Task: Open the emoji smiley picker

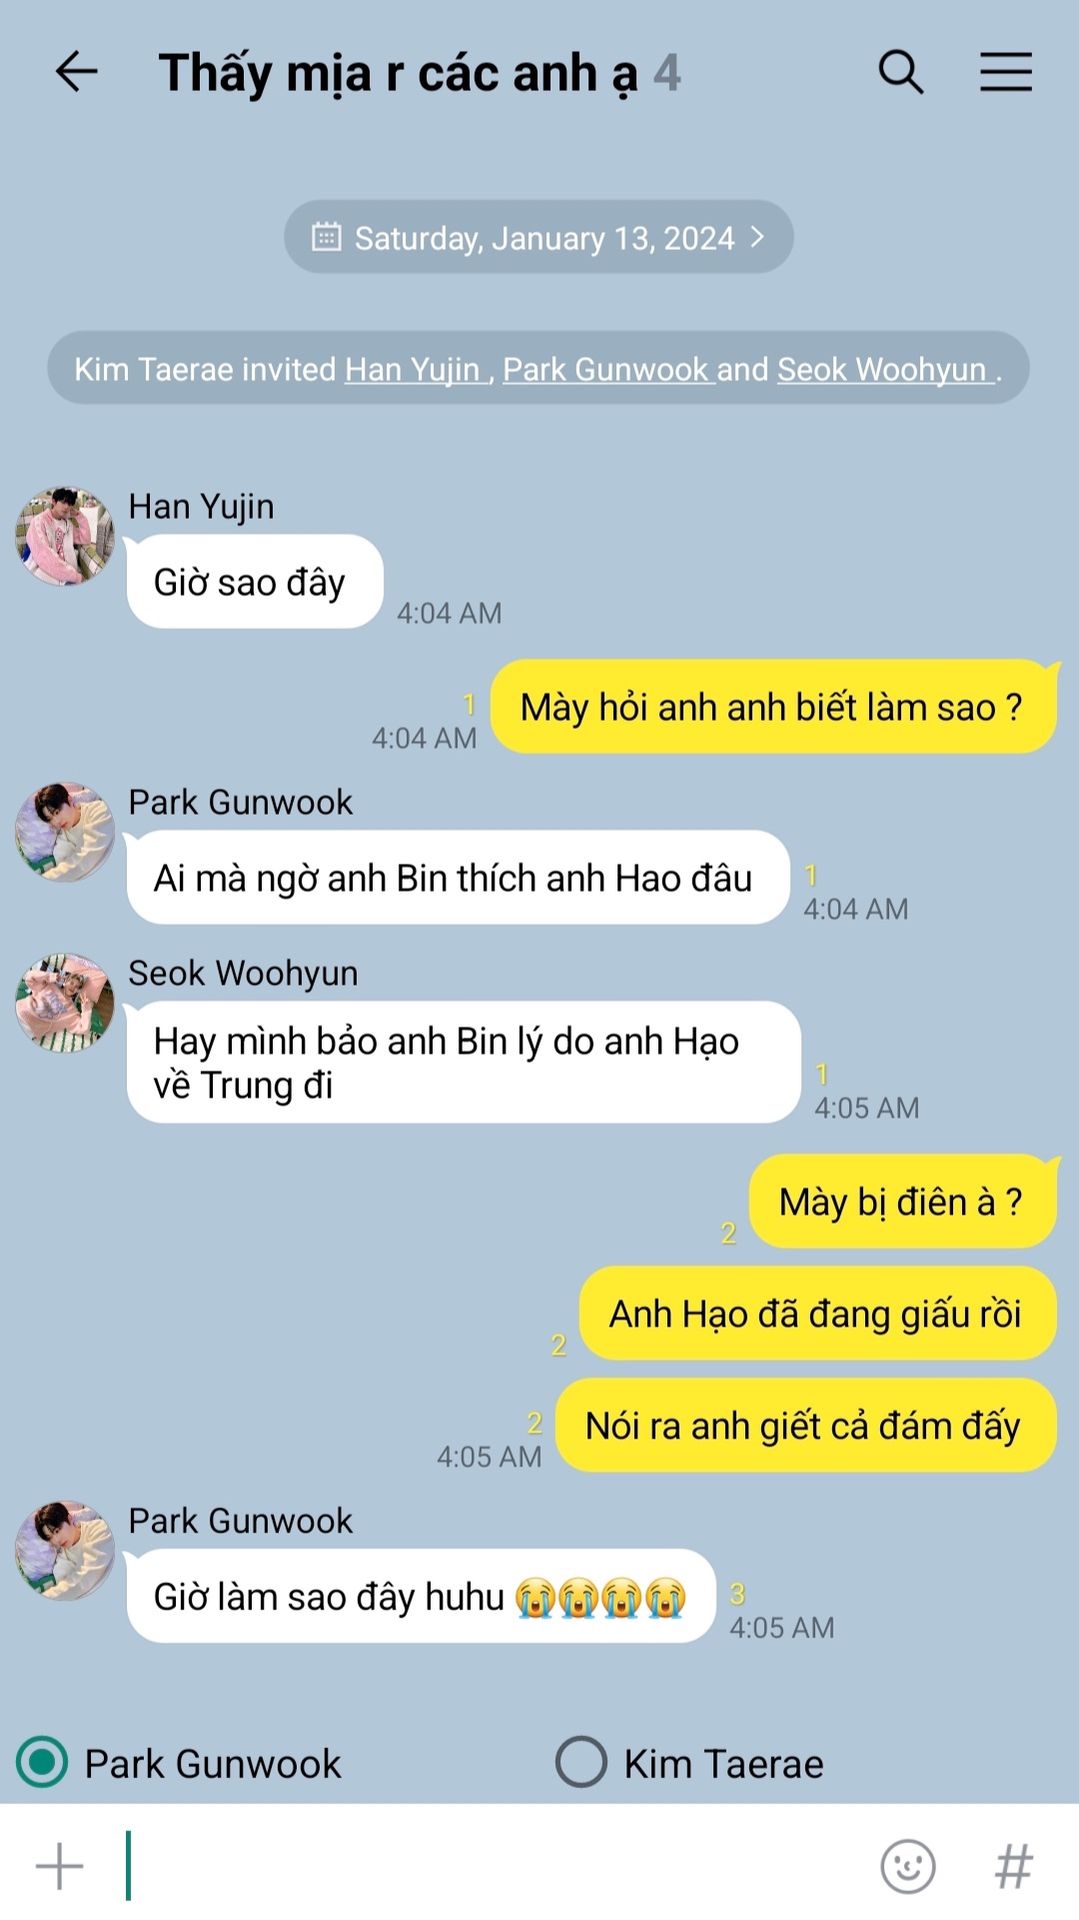Action: 907,1866
